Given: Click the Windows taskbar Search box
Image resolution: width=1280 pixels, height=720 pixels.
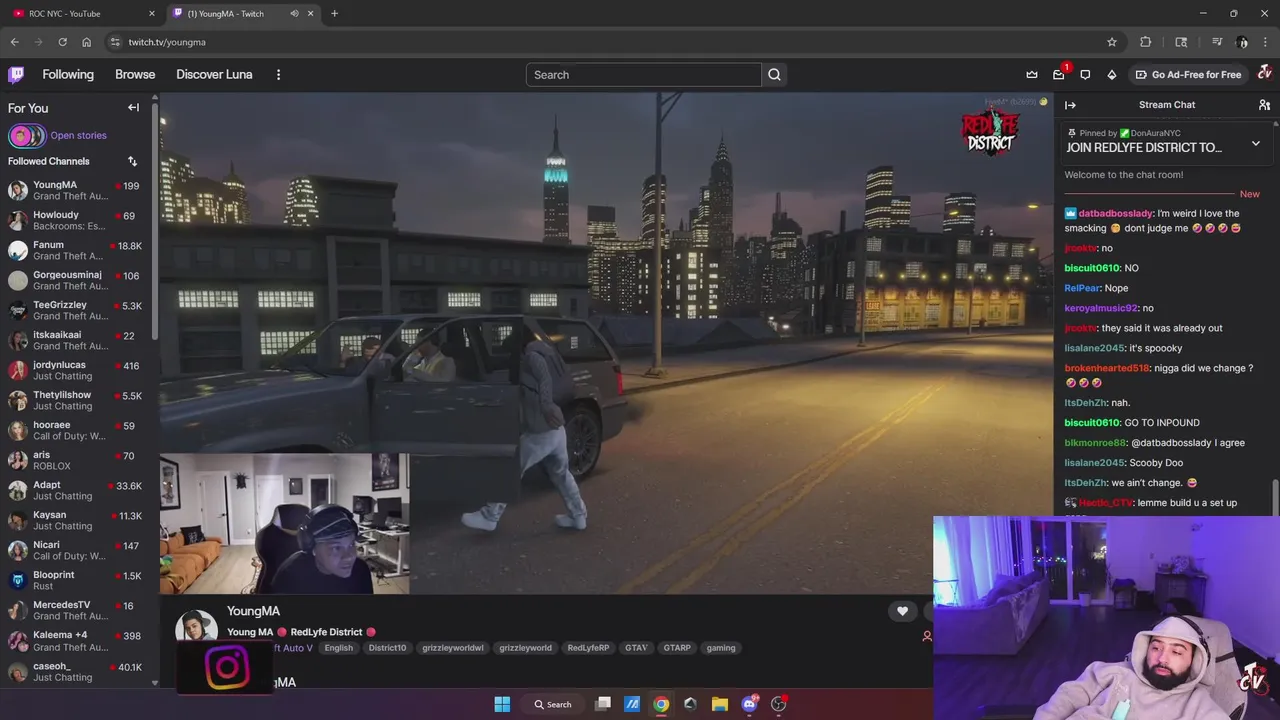Looking at the screenshot, I should point(553,704).
